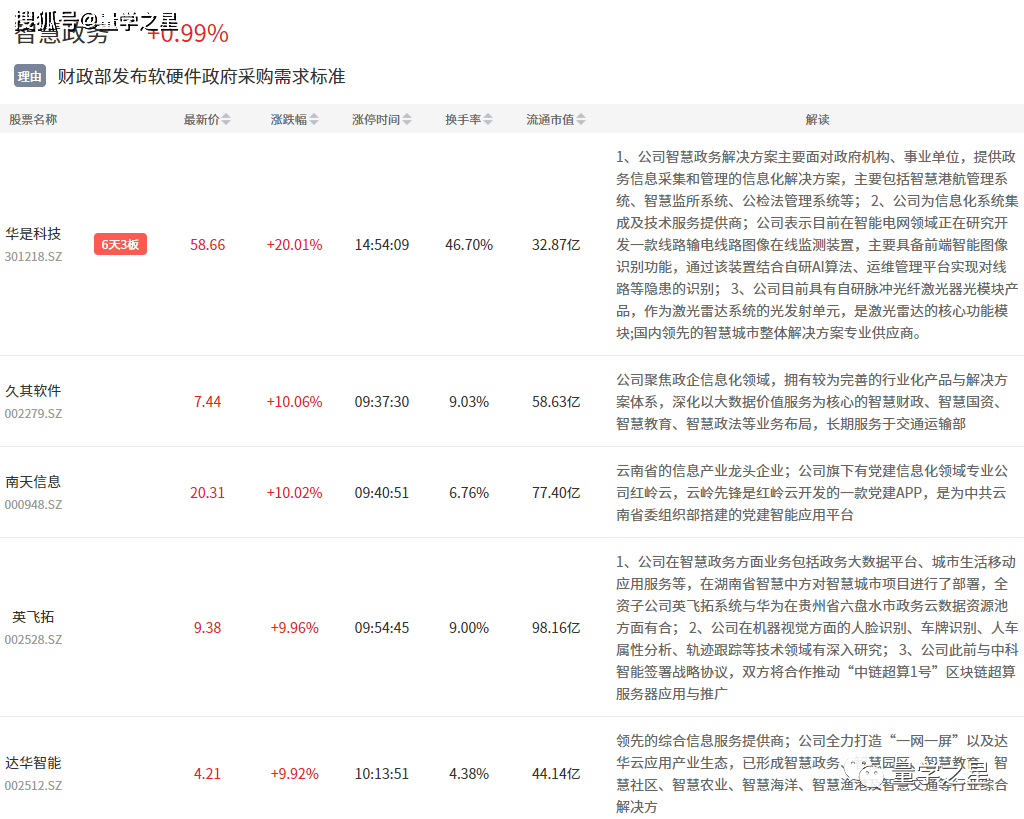
Task: Toggle the sort arrows beside 涨停时间
Action: 406,120
